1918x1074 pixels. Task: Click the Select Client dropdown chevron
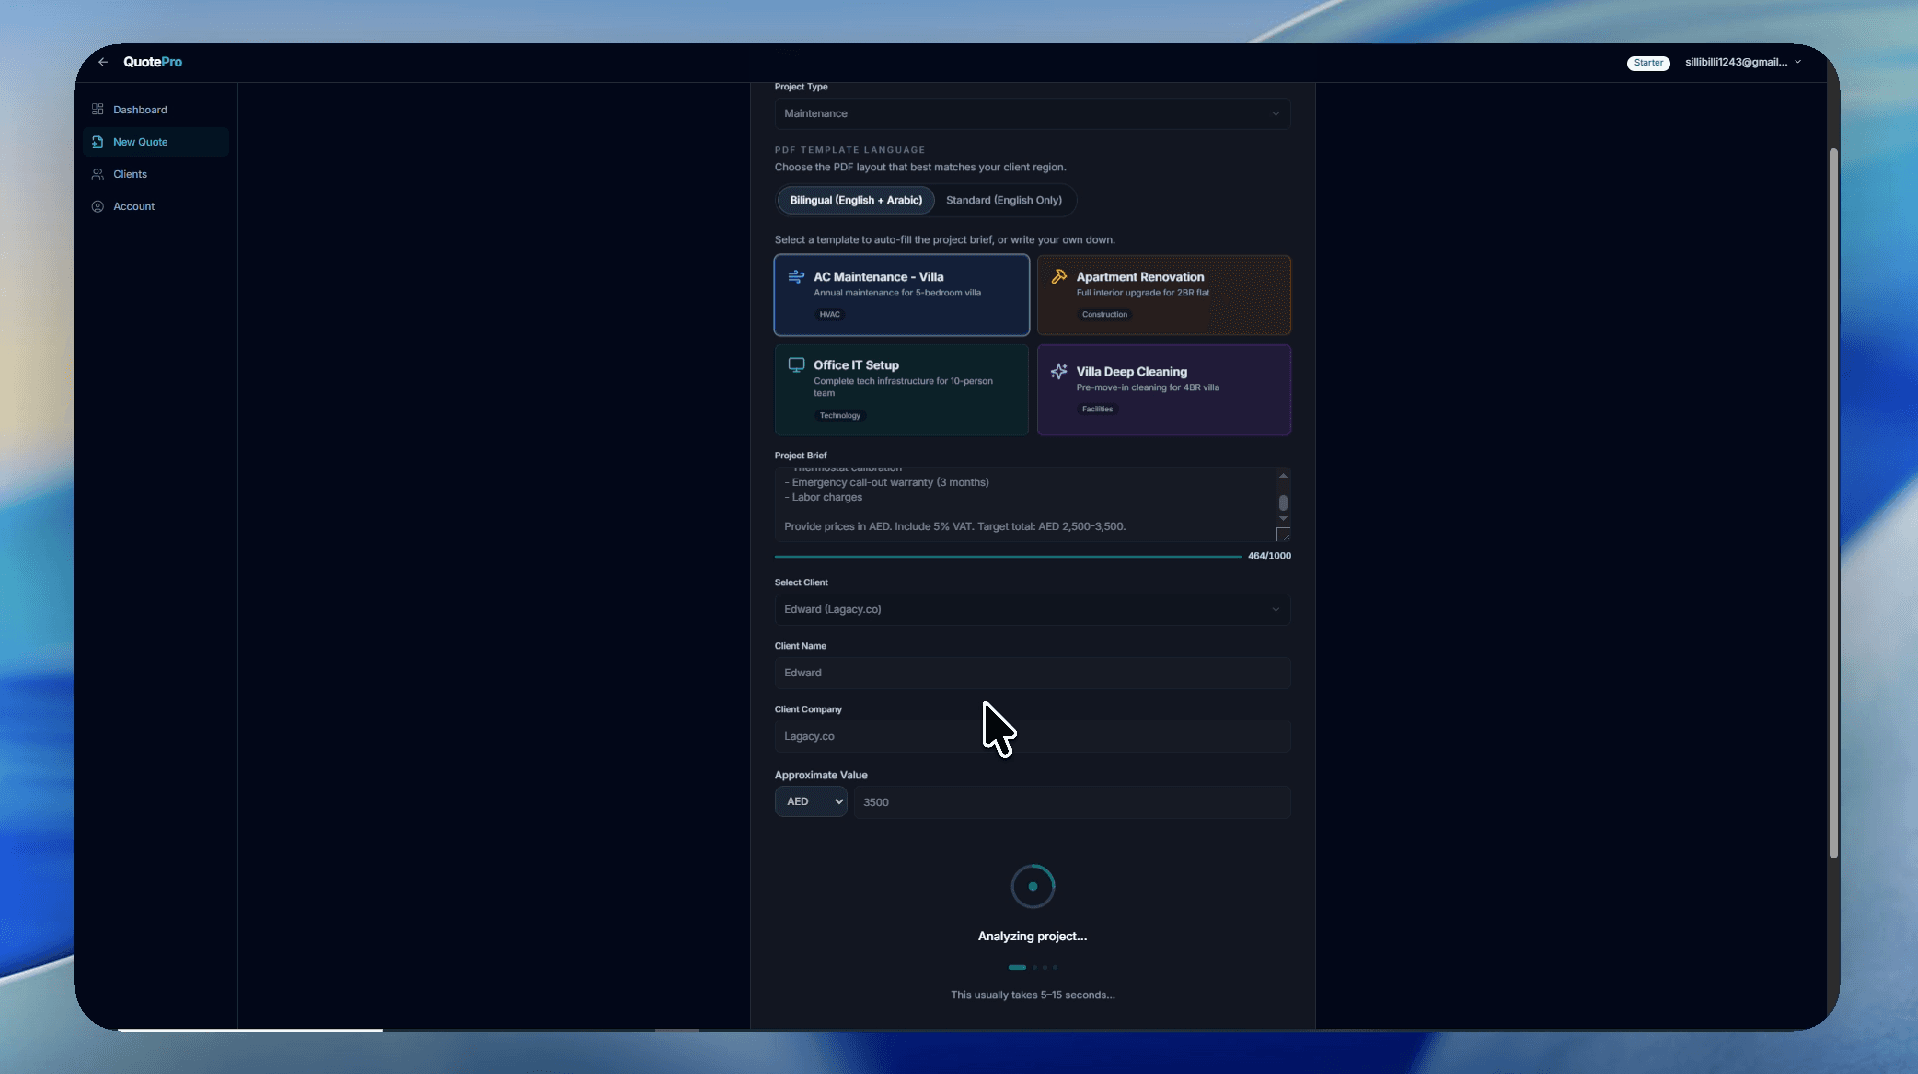point(1275,610)
